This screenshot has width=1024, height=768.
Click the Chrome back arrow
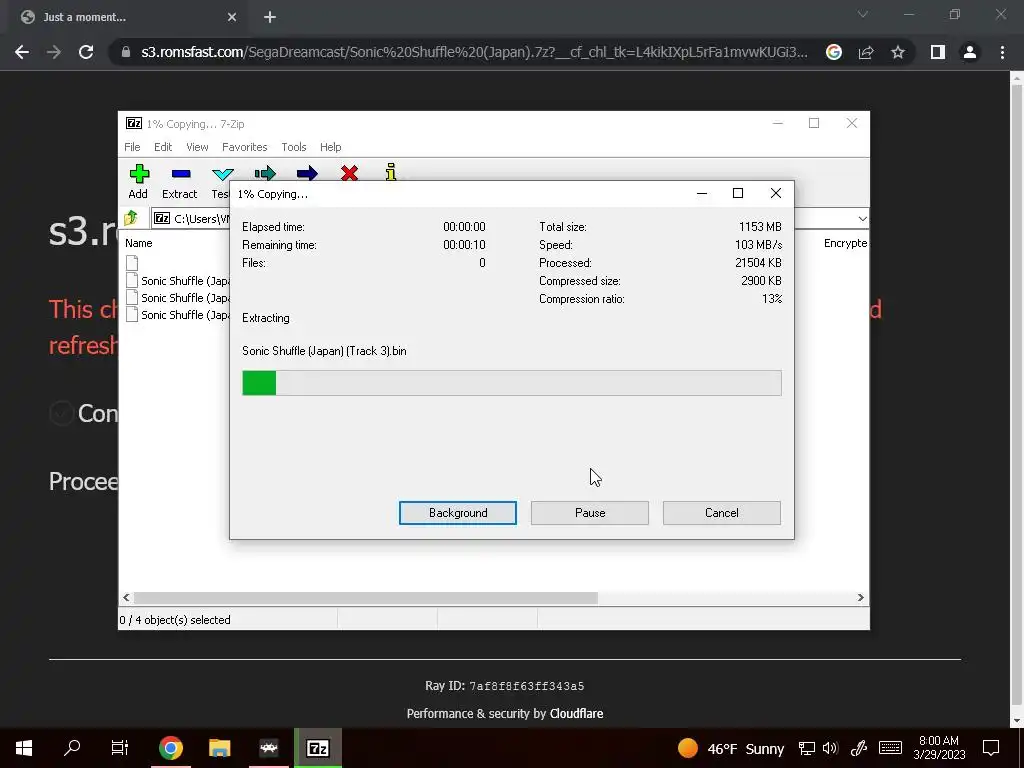[x=22, y=52]
